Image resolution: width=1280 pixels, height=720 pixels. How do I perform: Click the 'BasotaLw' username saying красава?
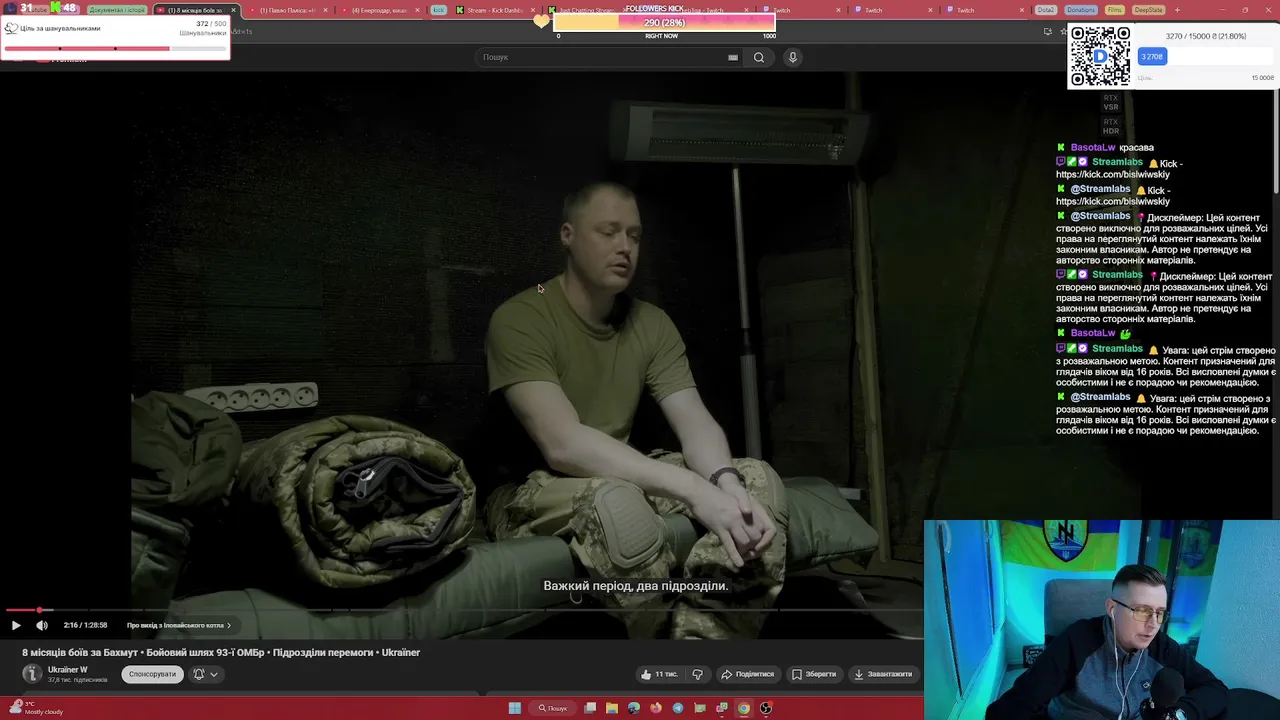pos(1092,147)
